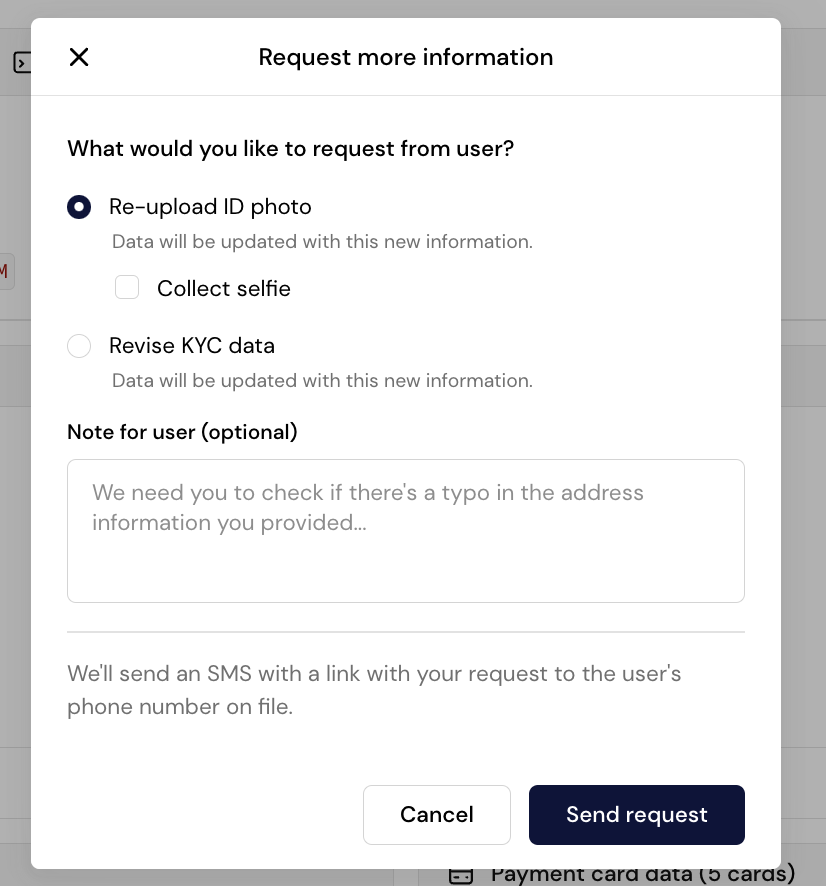Click the payment card icon near bottom

click(x=460, y=873)
